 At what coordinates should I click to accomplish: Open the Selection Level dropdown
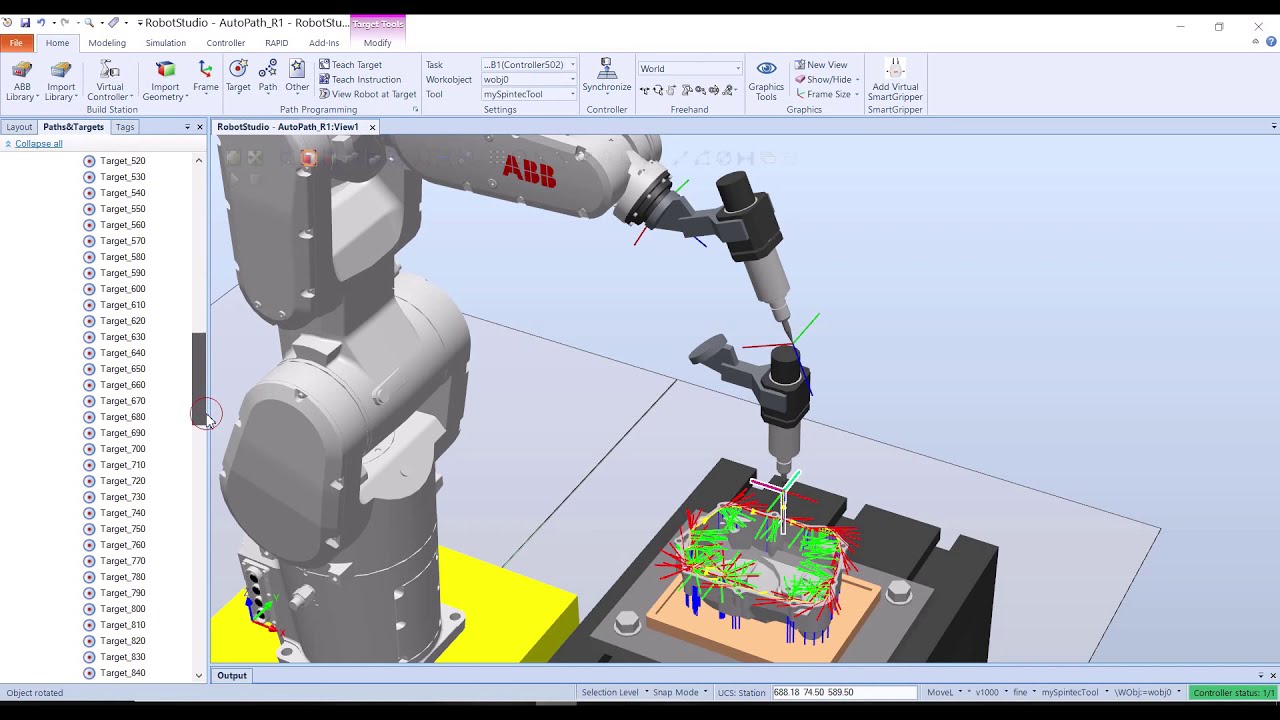coord(614,692)
